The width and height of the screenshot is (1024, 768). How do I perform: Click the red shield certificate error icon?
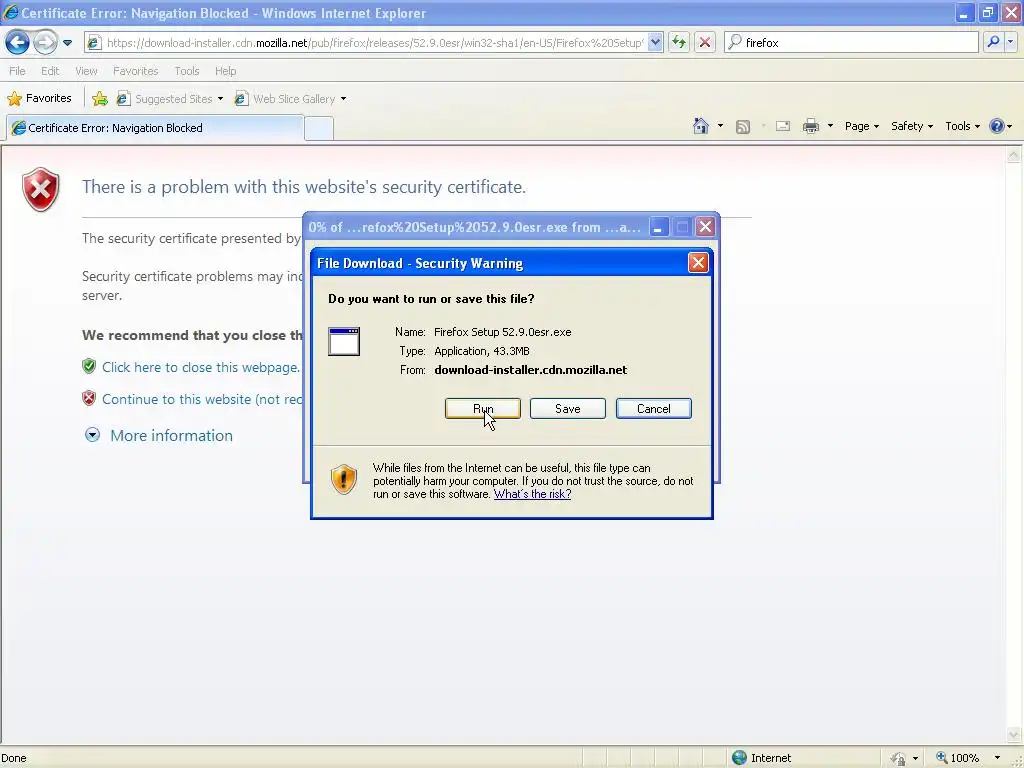coord(40,189)
